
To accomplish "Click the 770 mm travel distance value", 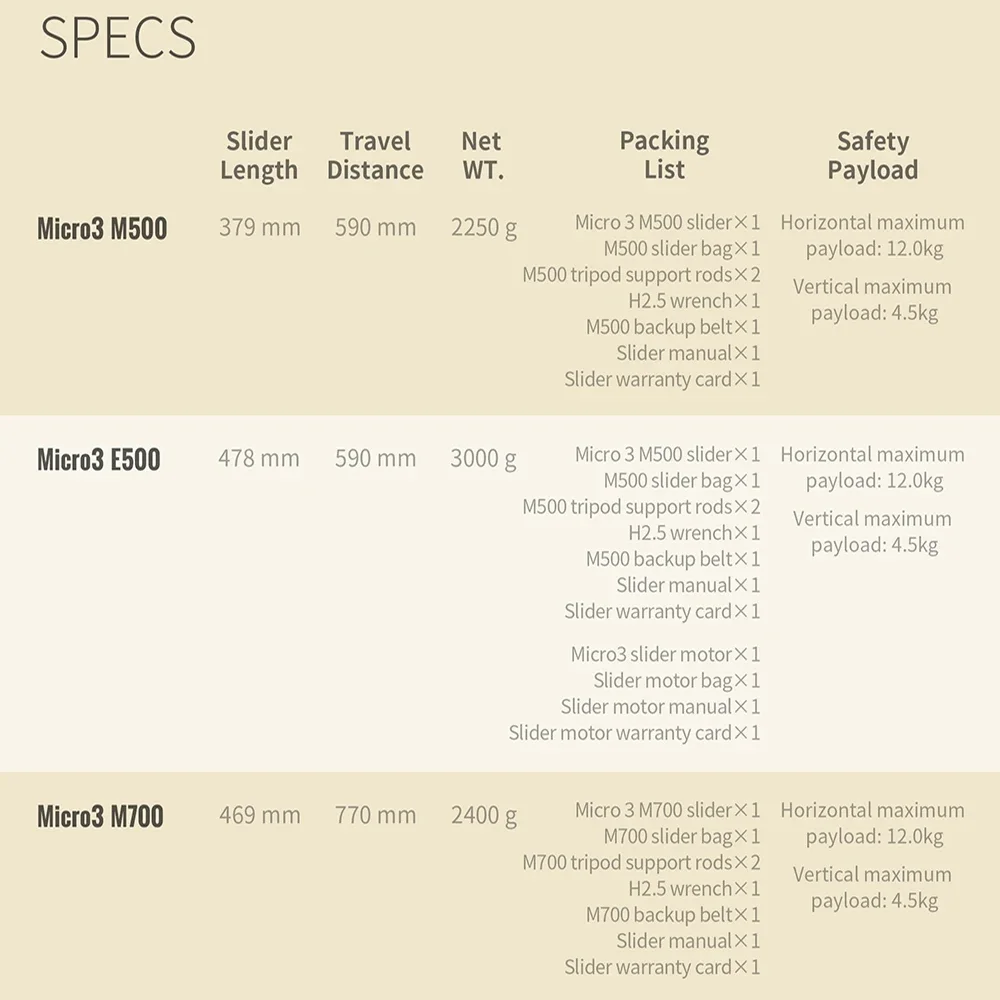I will tap(375, 815).
